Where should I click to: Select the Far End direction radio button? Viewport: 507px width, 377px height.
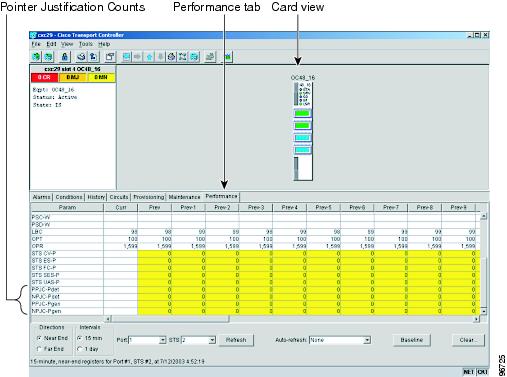39,349
